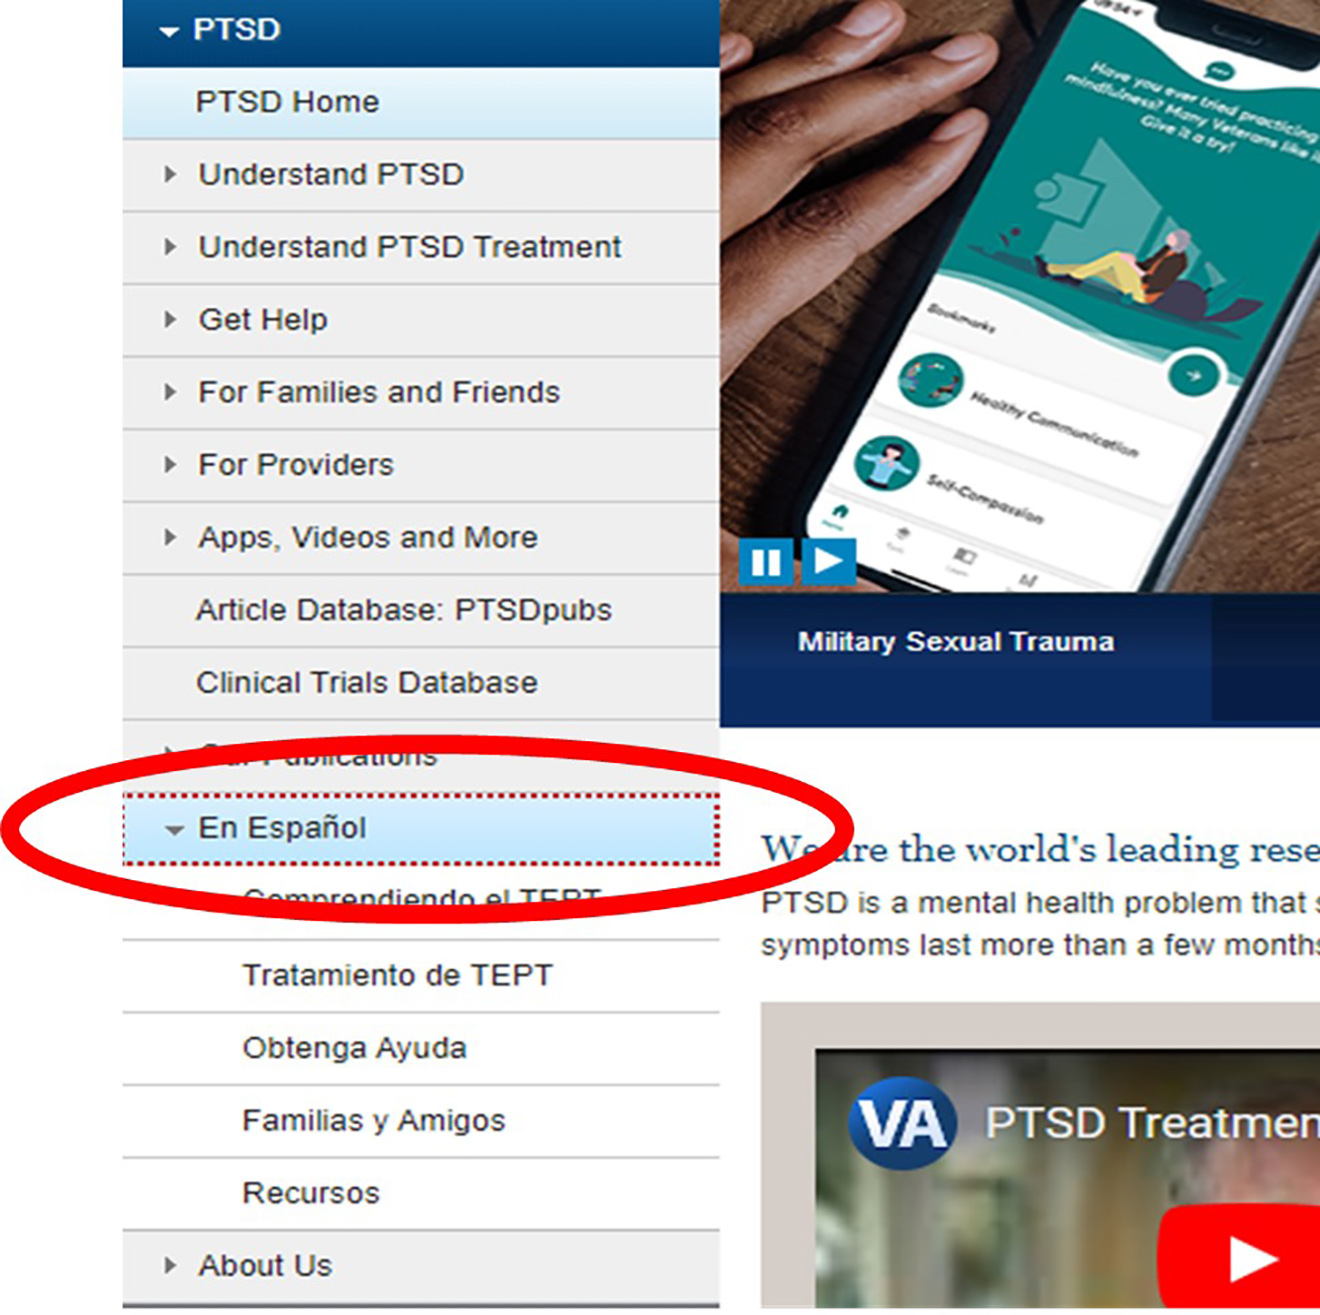Open Article Database: PTSDpubs
1320x1315 pixels.
[421, 610]
